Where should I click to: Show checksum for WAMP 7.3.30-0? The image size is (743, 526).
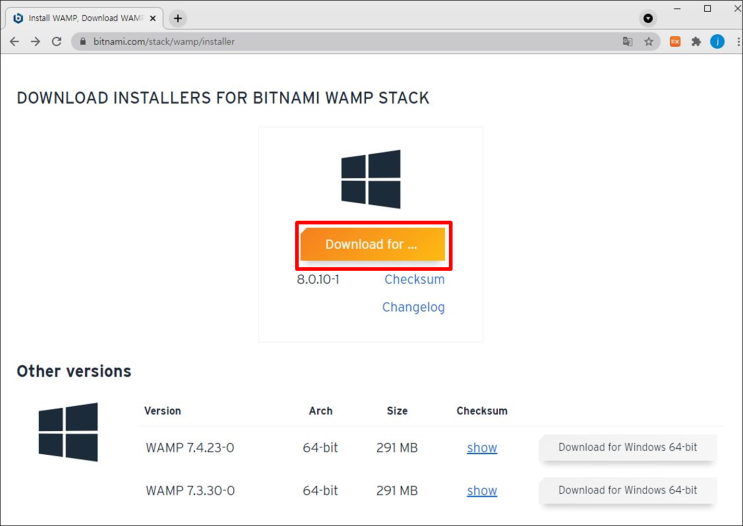(x=482, y=490)
